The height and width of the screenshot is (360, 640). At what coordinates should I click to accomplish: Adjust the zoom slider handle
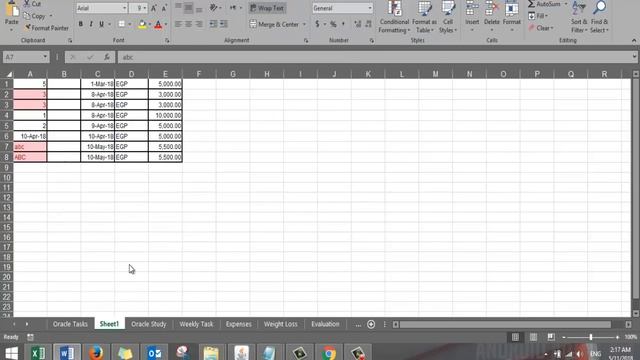[x=590, y=337]
